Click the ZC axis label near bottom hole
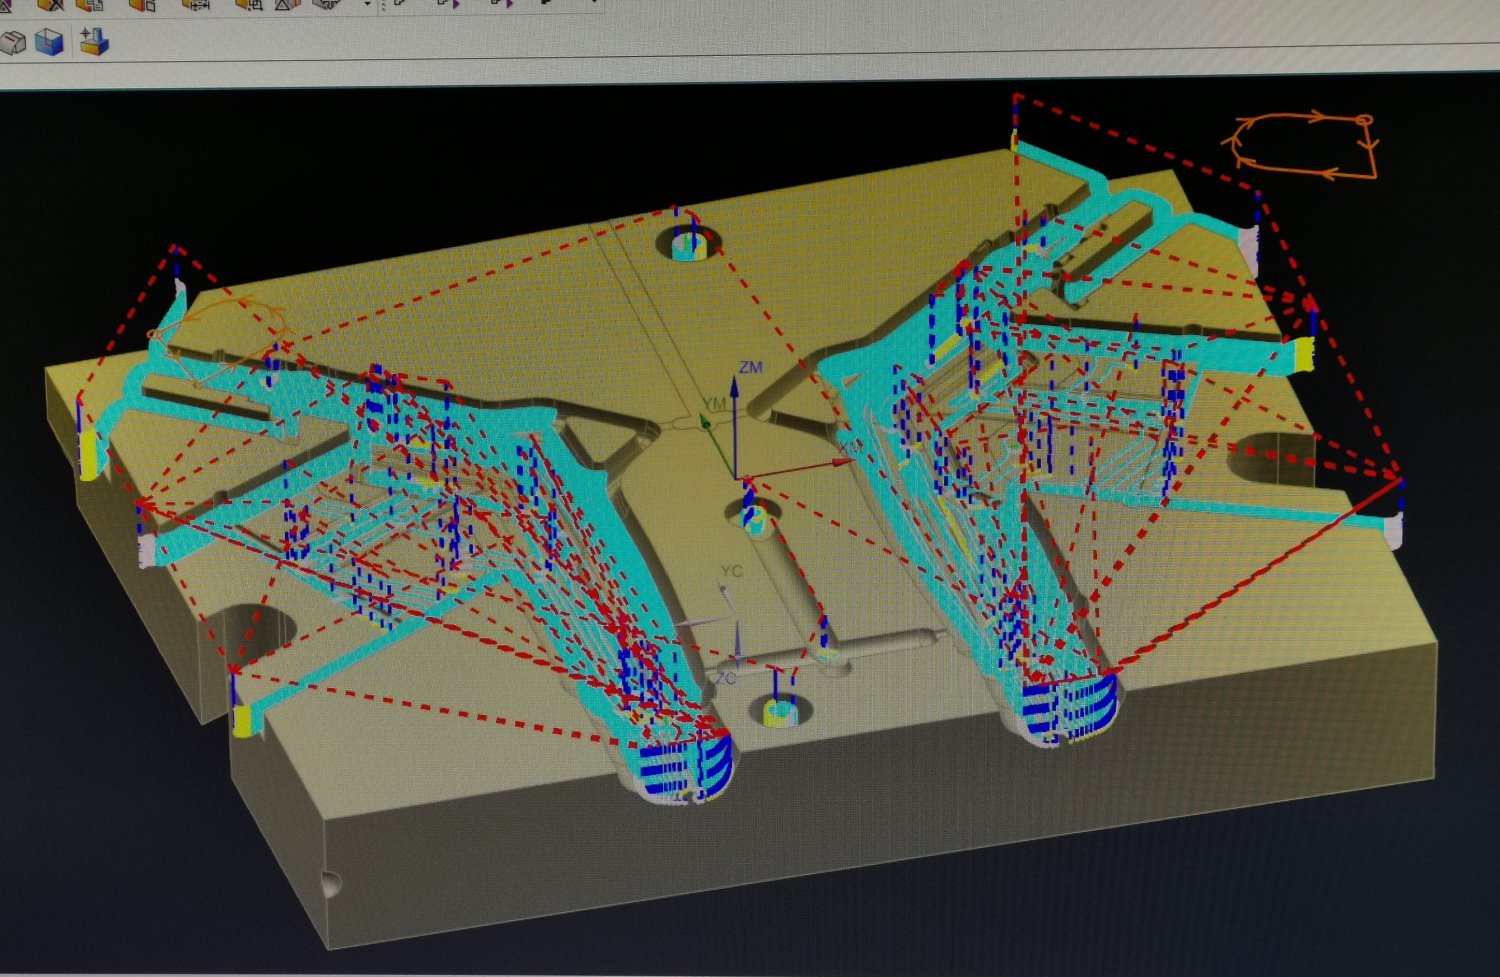Image resolution: width=1500 pixels, height=977 pixels. pos(725,679)
